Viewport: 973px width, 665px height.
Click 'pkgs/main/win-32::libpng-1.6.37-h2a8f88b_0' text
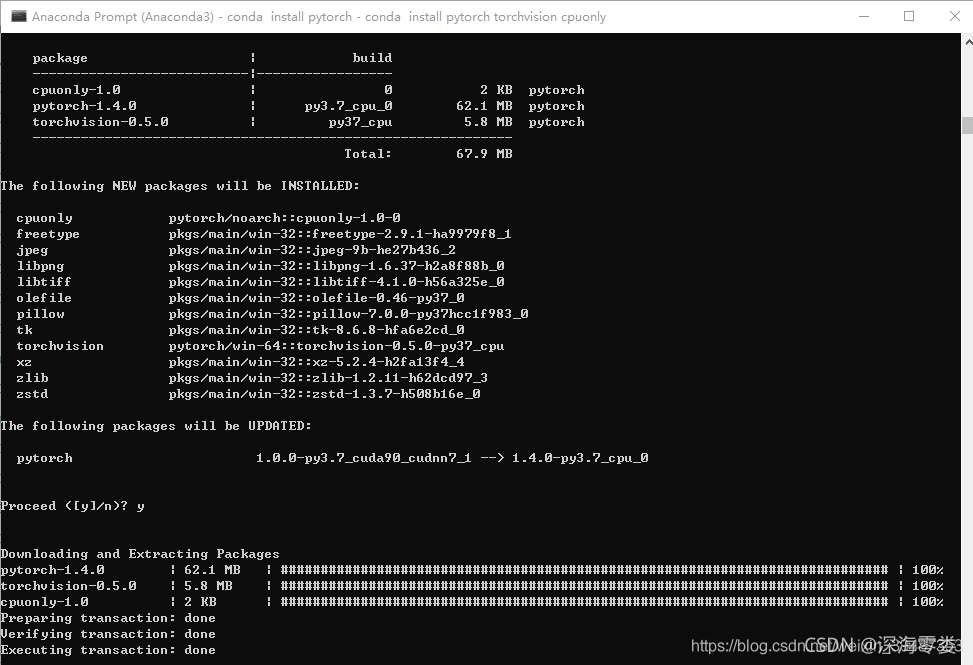click(336, 266)
